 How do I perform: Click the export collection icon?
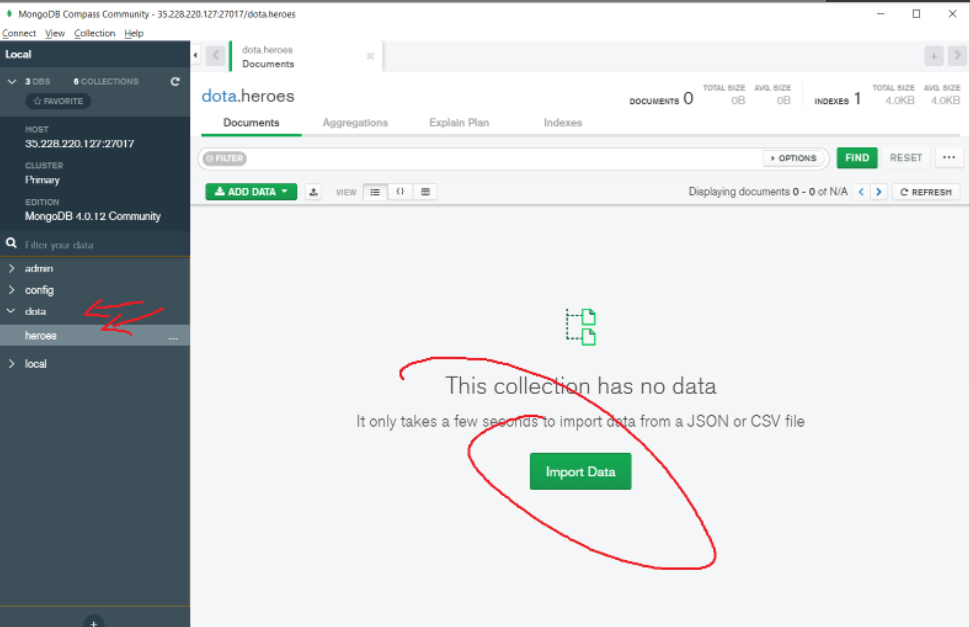pyautogui.click(x=314, y=192)
